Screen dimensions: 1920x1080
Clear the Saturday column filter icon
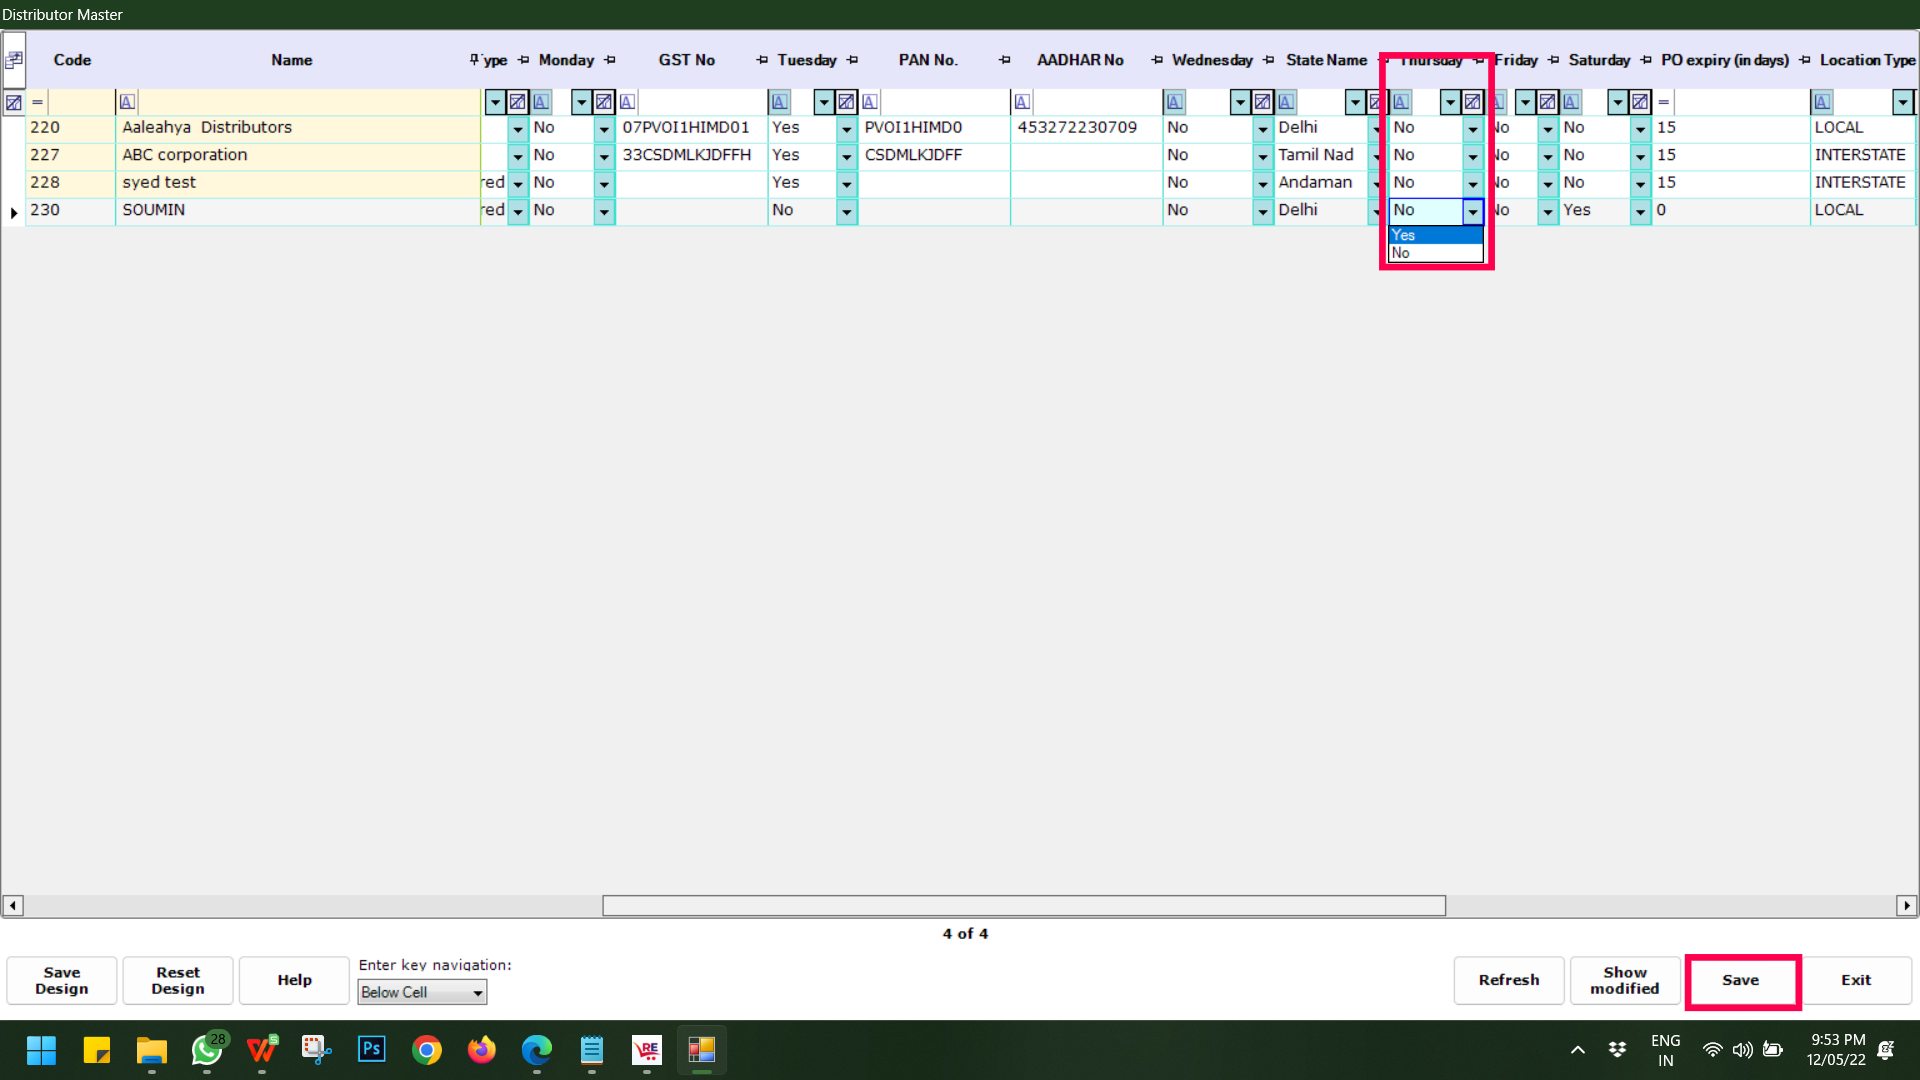[x=1640, y=102]
